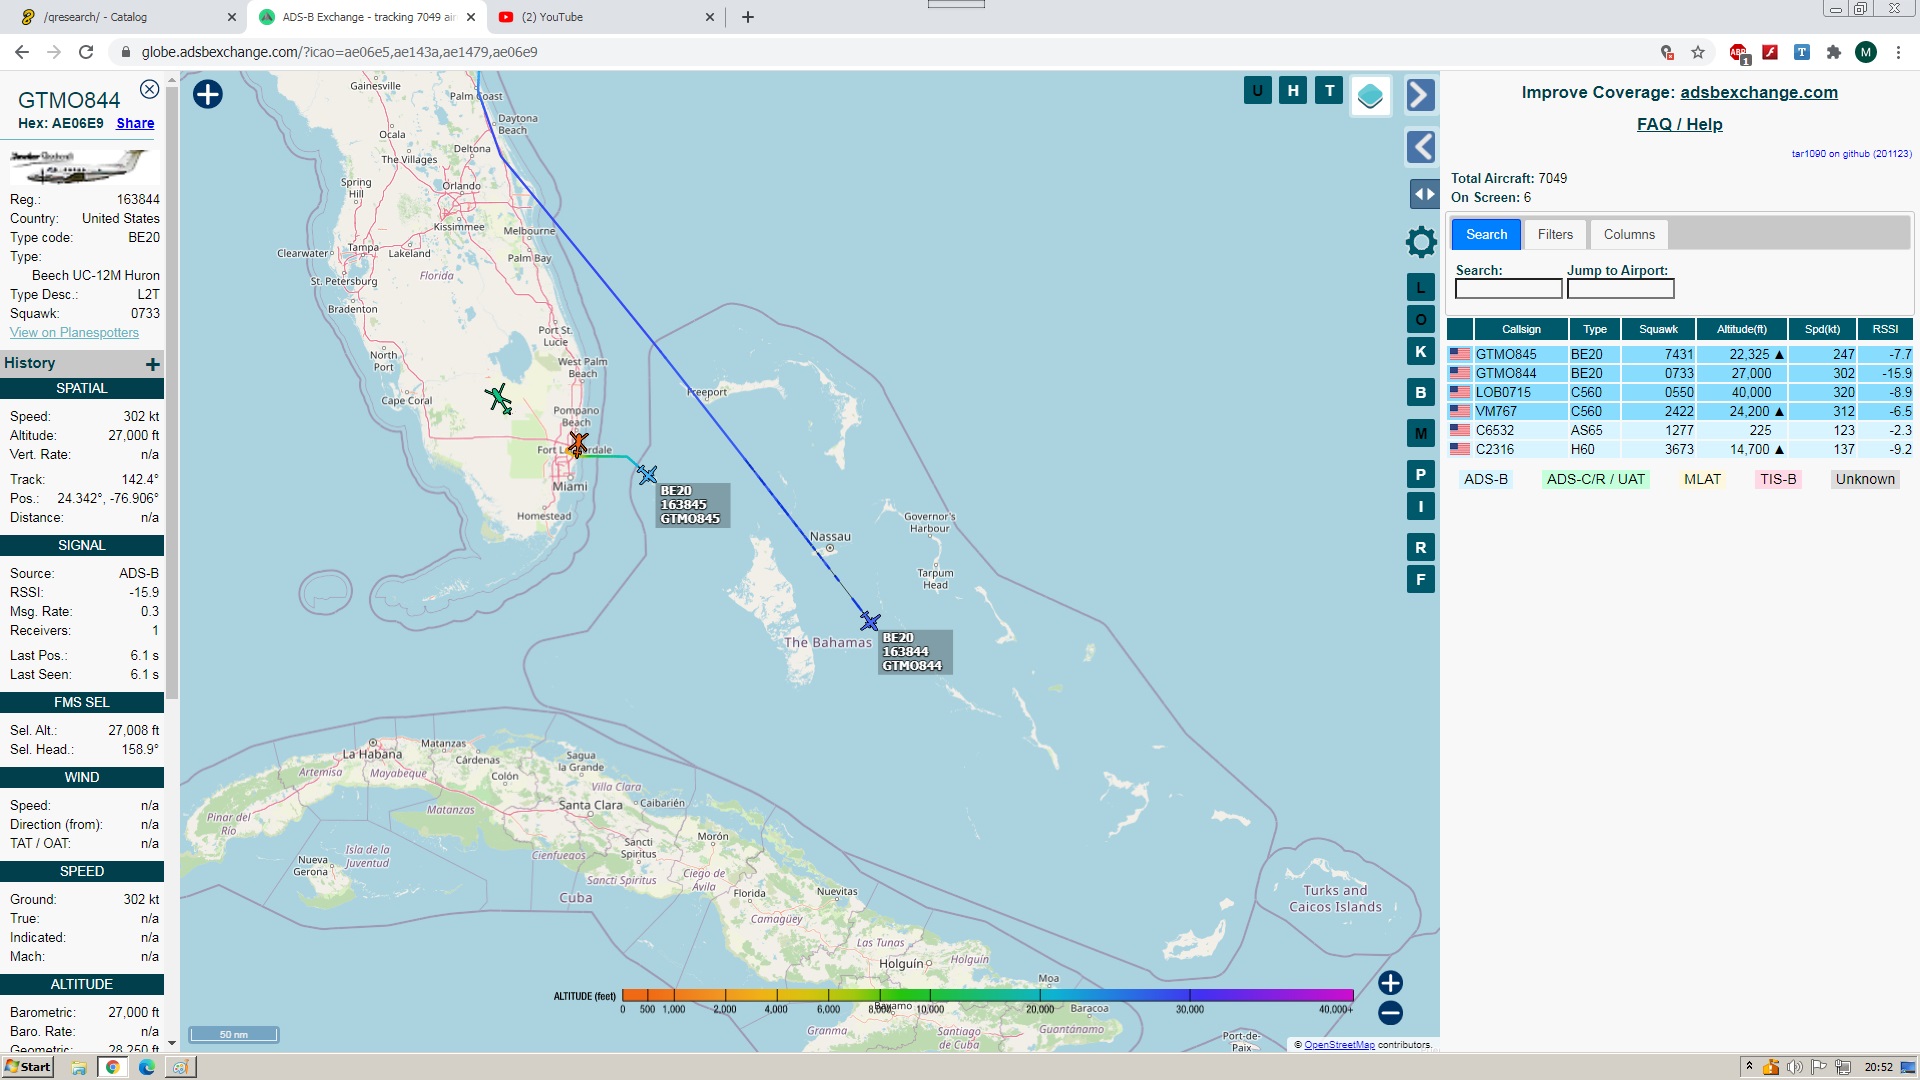Click the TIS-B legend swatch
The height and width of the screenshot is (1080, 1920).
pos(1778,479)
